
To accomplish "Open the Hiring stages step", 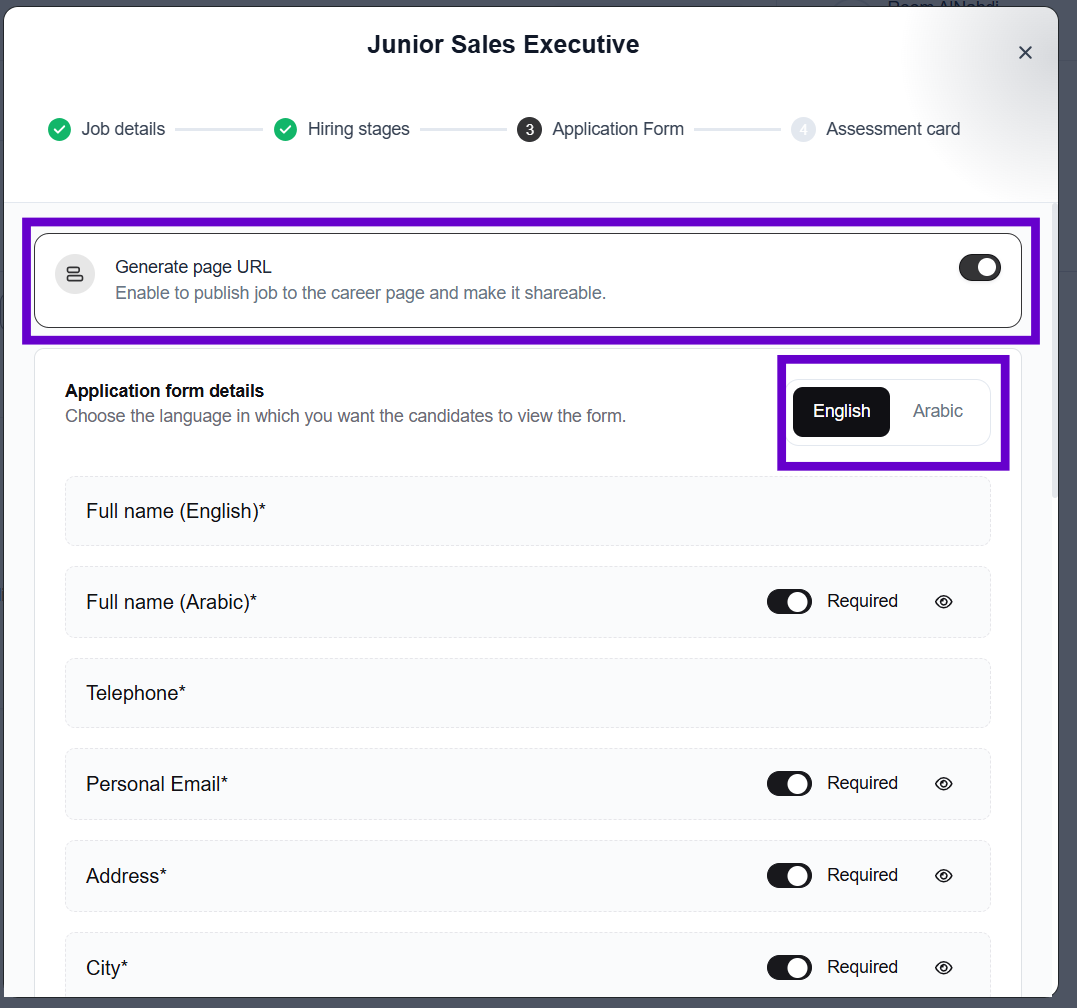I will pos(358,129).
